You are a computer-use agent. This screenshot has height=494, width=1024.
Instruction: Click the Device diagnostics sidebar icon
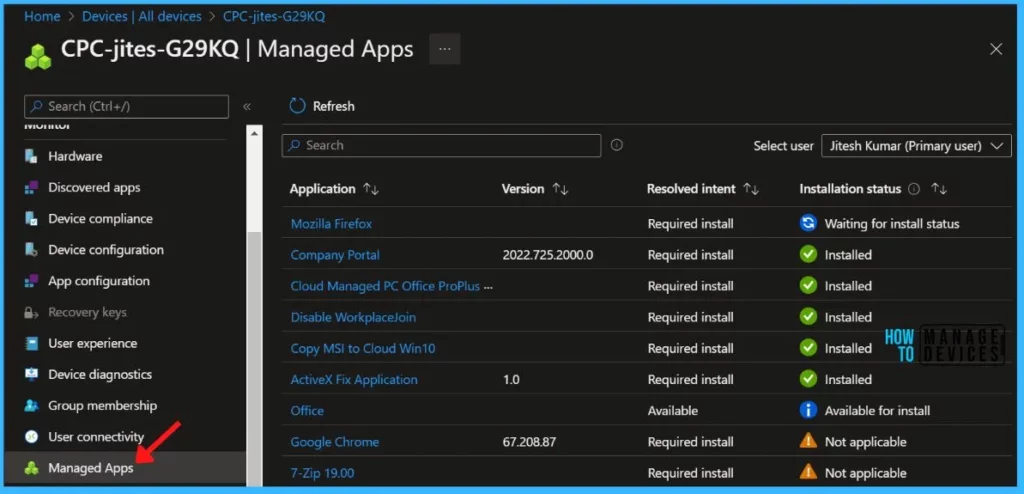31,374
